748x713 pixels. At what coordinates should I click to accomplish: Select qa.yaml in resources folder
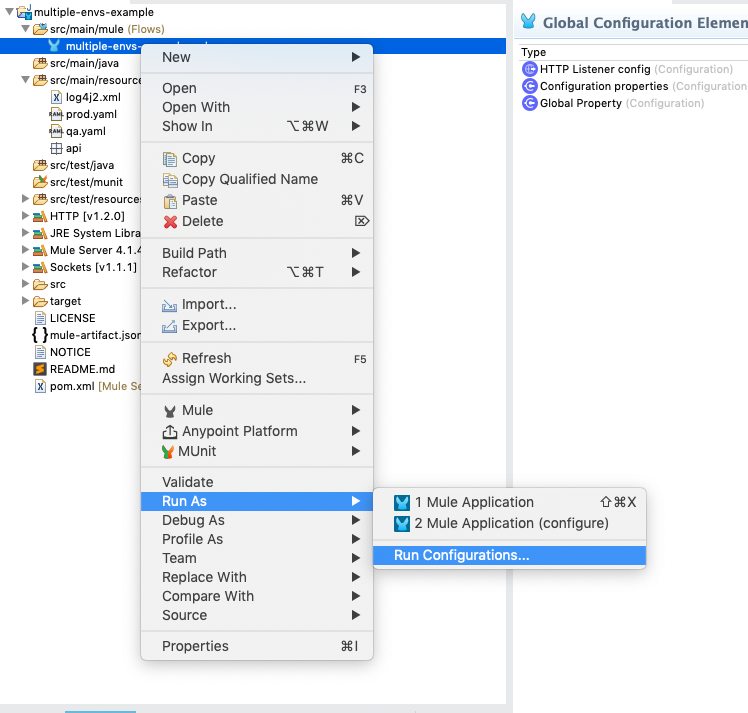point(85,131)
